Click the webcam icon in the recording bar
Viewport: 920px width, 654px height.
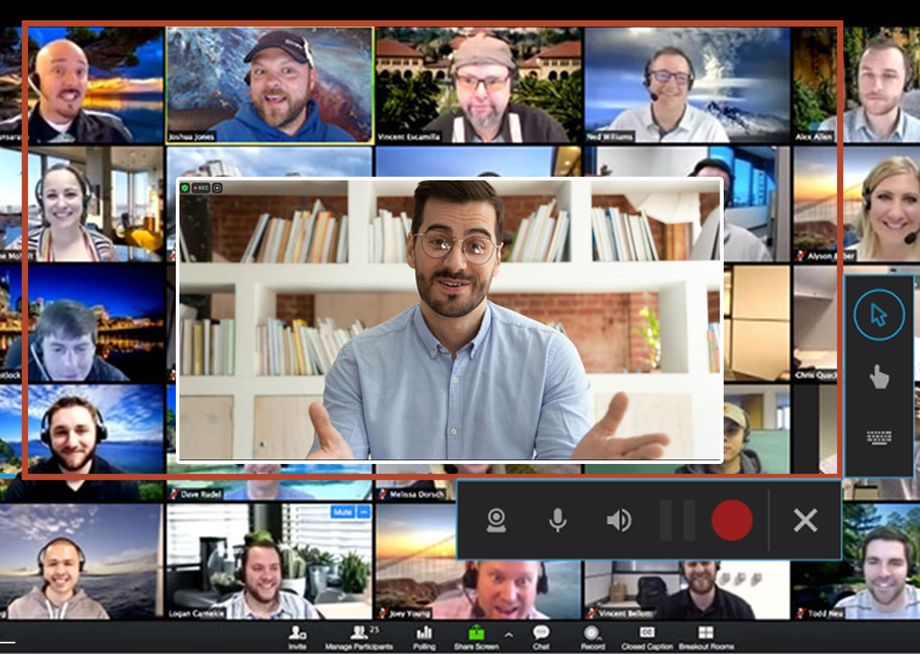pyautogui.click(x=497, y=519)
